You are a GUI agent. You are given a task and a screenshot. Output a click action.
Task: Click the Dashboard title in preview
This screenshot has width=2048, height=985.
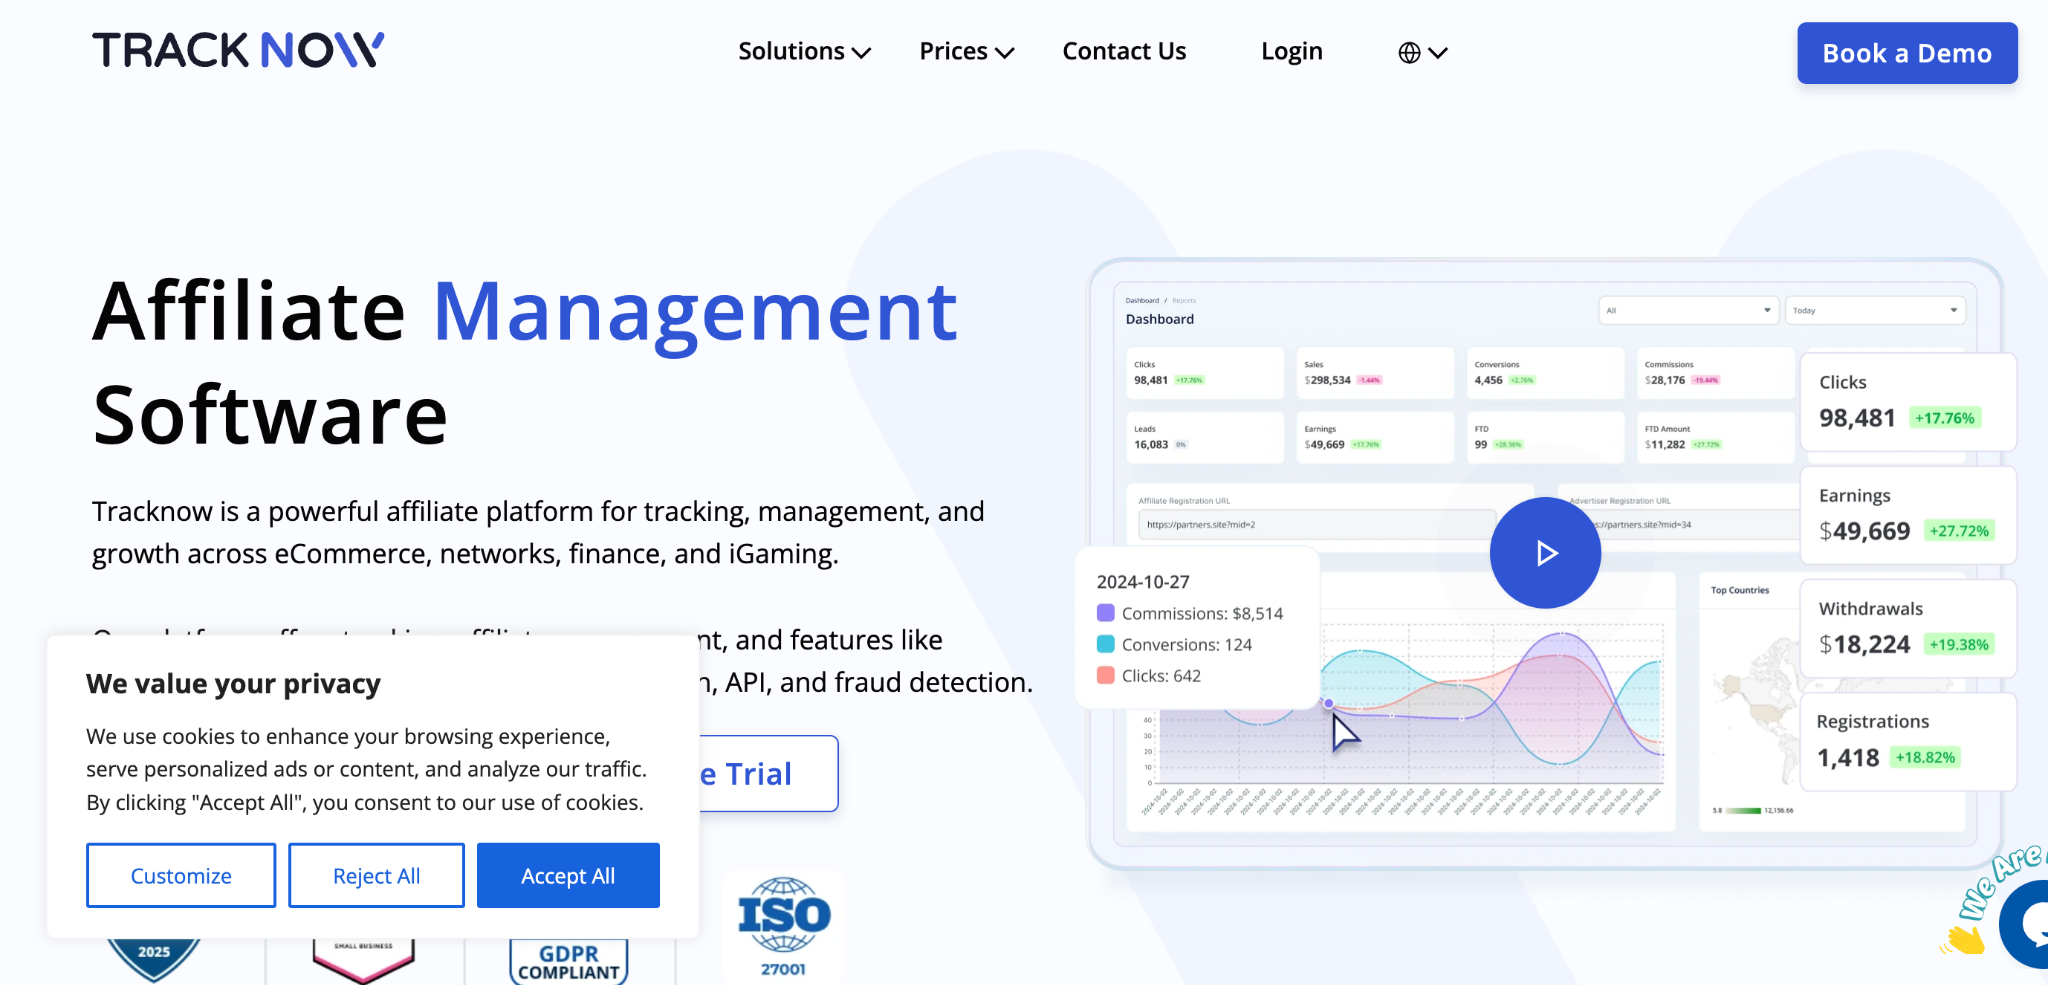(x=1160, y=319)
